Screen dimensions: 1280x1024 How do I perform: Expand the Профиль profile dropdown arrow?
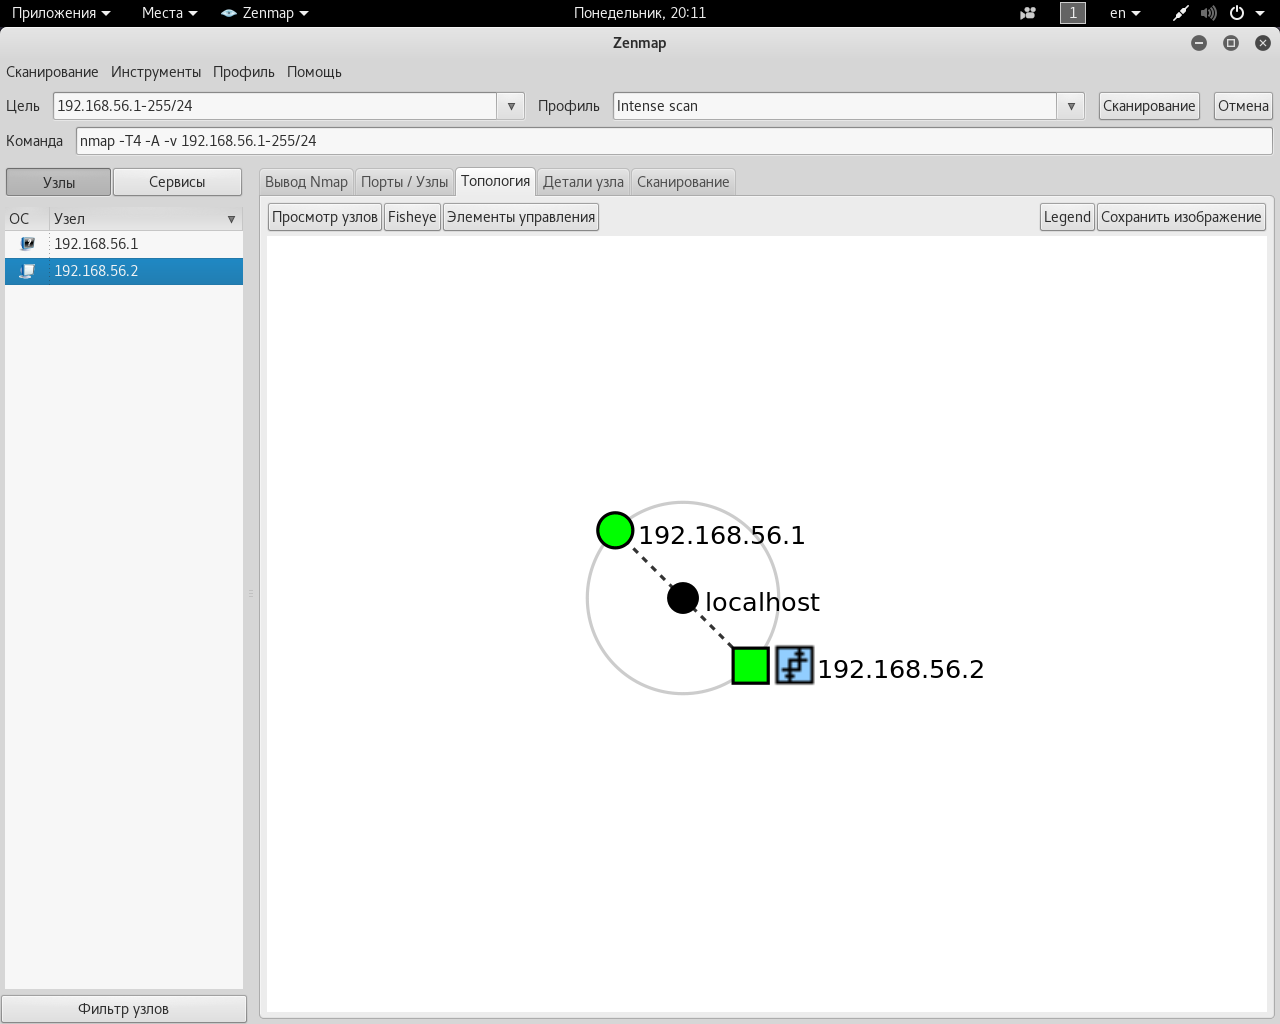tap(1071, 106)
